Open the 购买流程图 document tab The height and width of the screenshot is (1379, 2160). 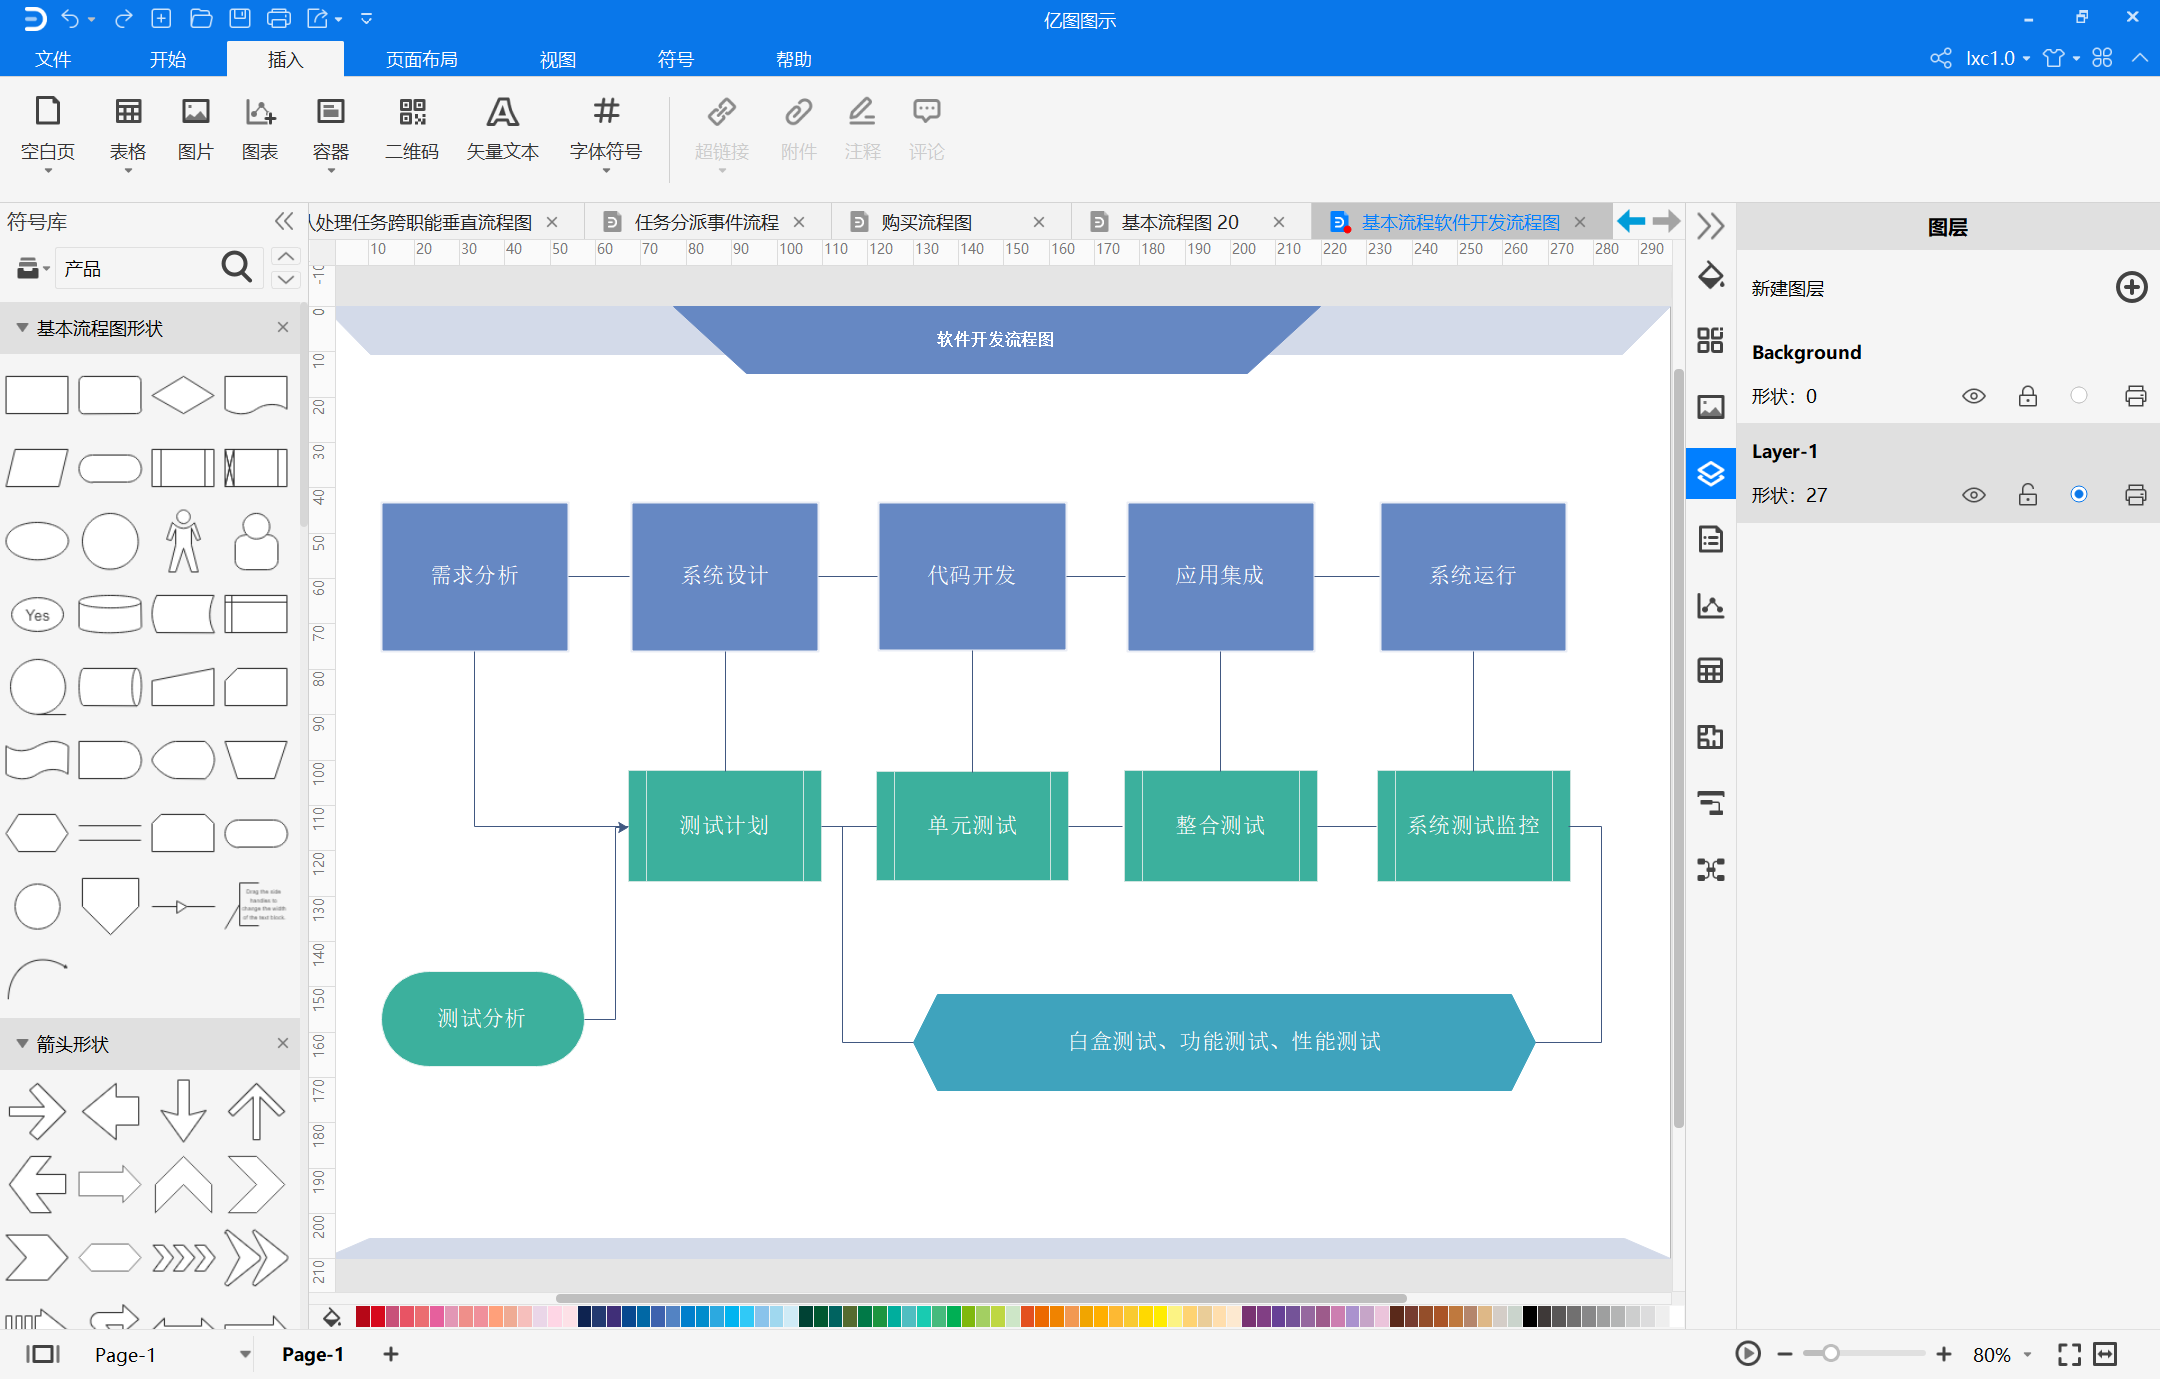pyautogui.click(x=926, y=222)
